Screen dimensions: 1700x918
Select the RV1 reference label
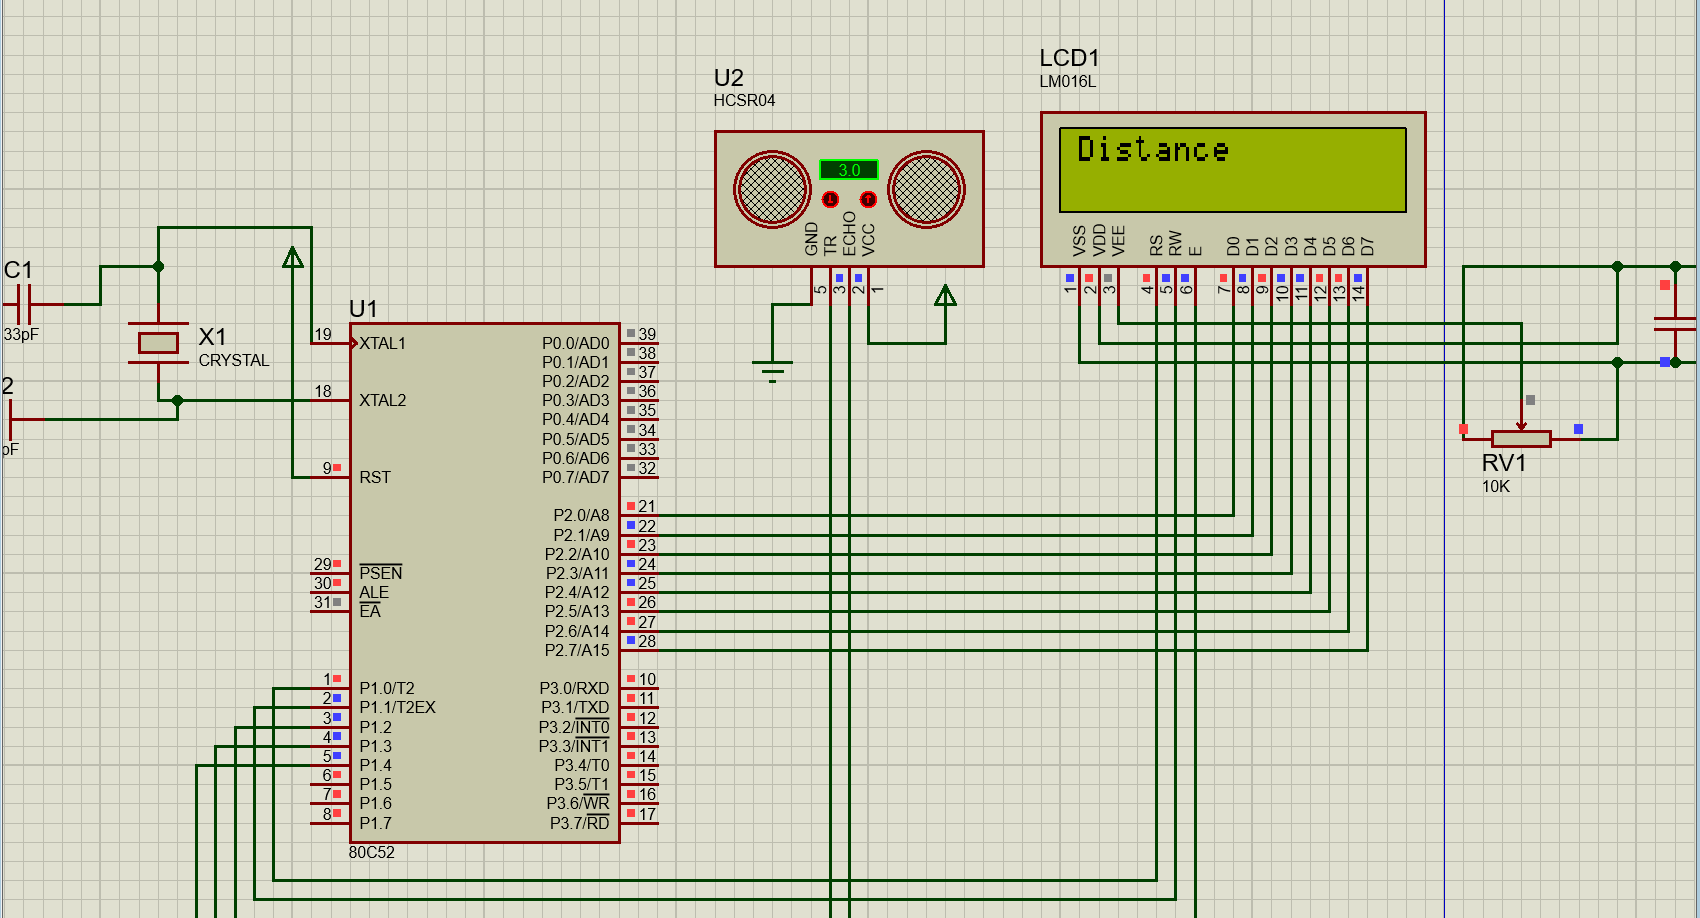pyautogui.click(x=1504, y=463)
